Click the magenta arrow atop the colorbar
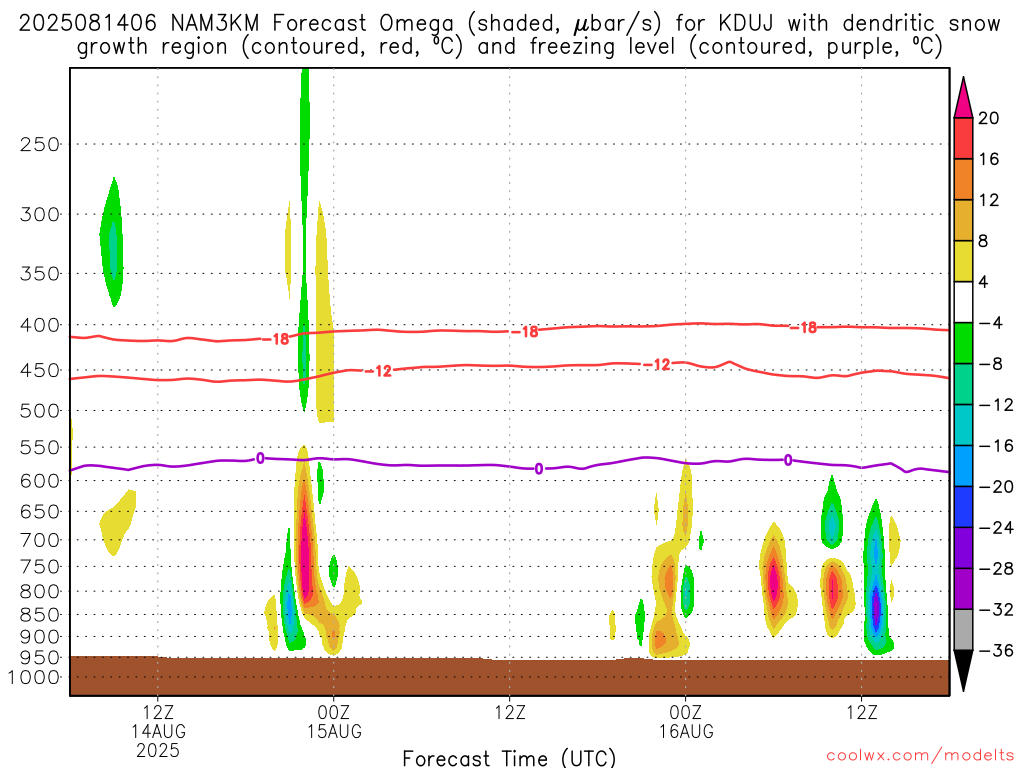Viewport: 1024px width, 768px height. click(x=963, y=100)
